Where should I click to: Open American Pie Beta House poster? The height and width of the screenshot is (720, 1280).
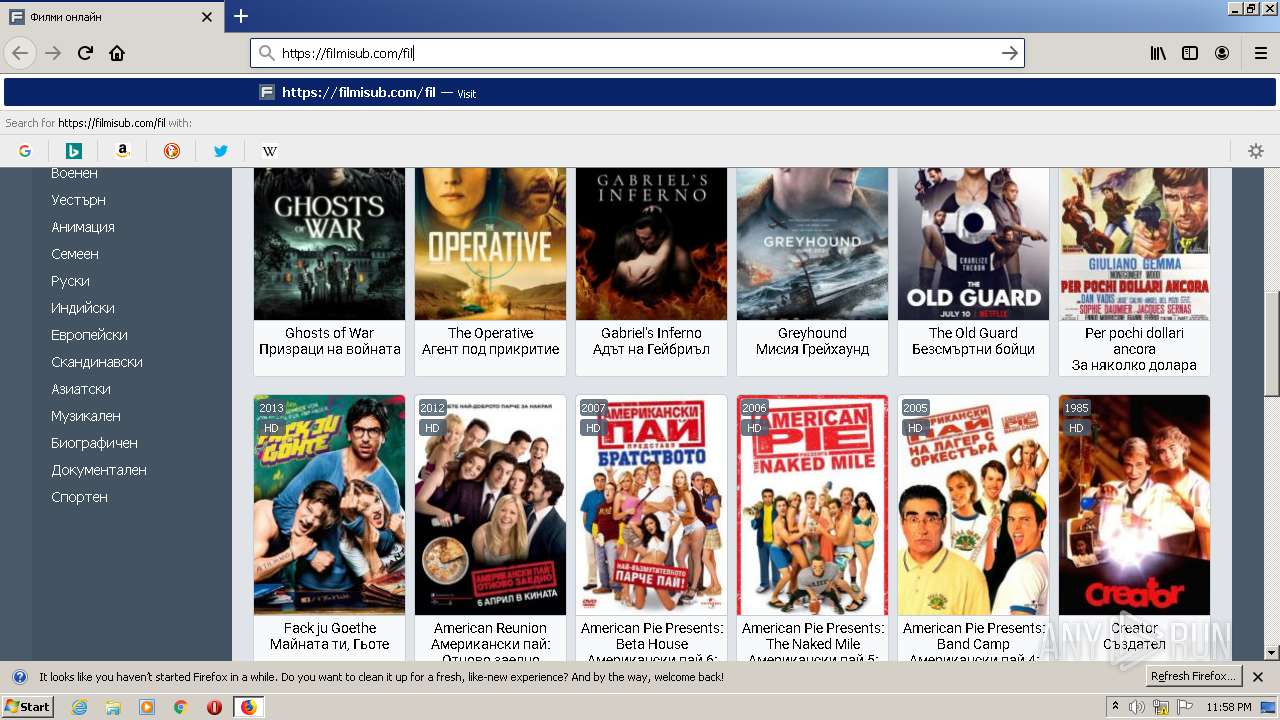[651, 505]
